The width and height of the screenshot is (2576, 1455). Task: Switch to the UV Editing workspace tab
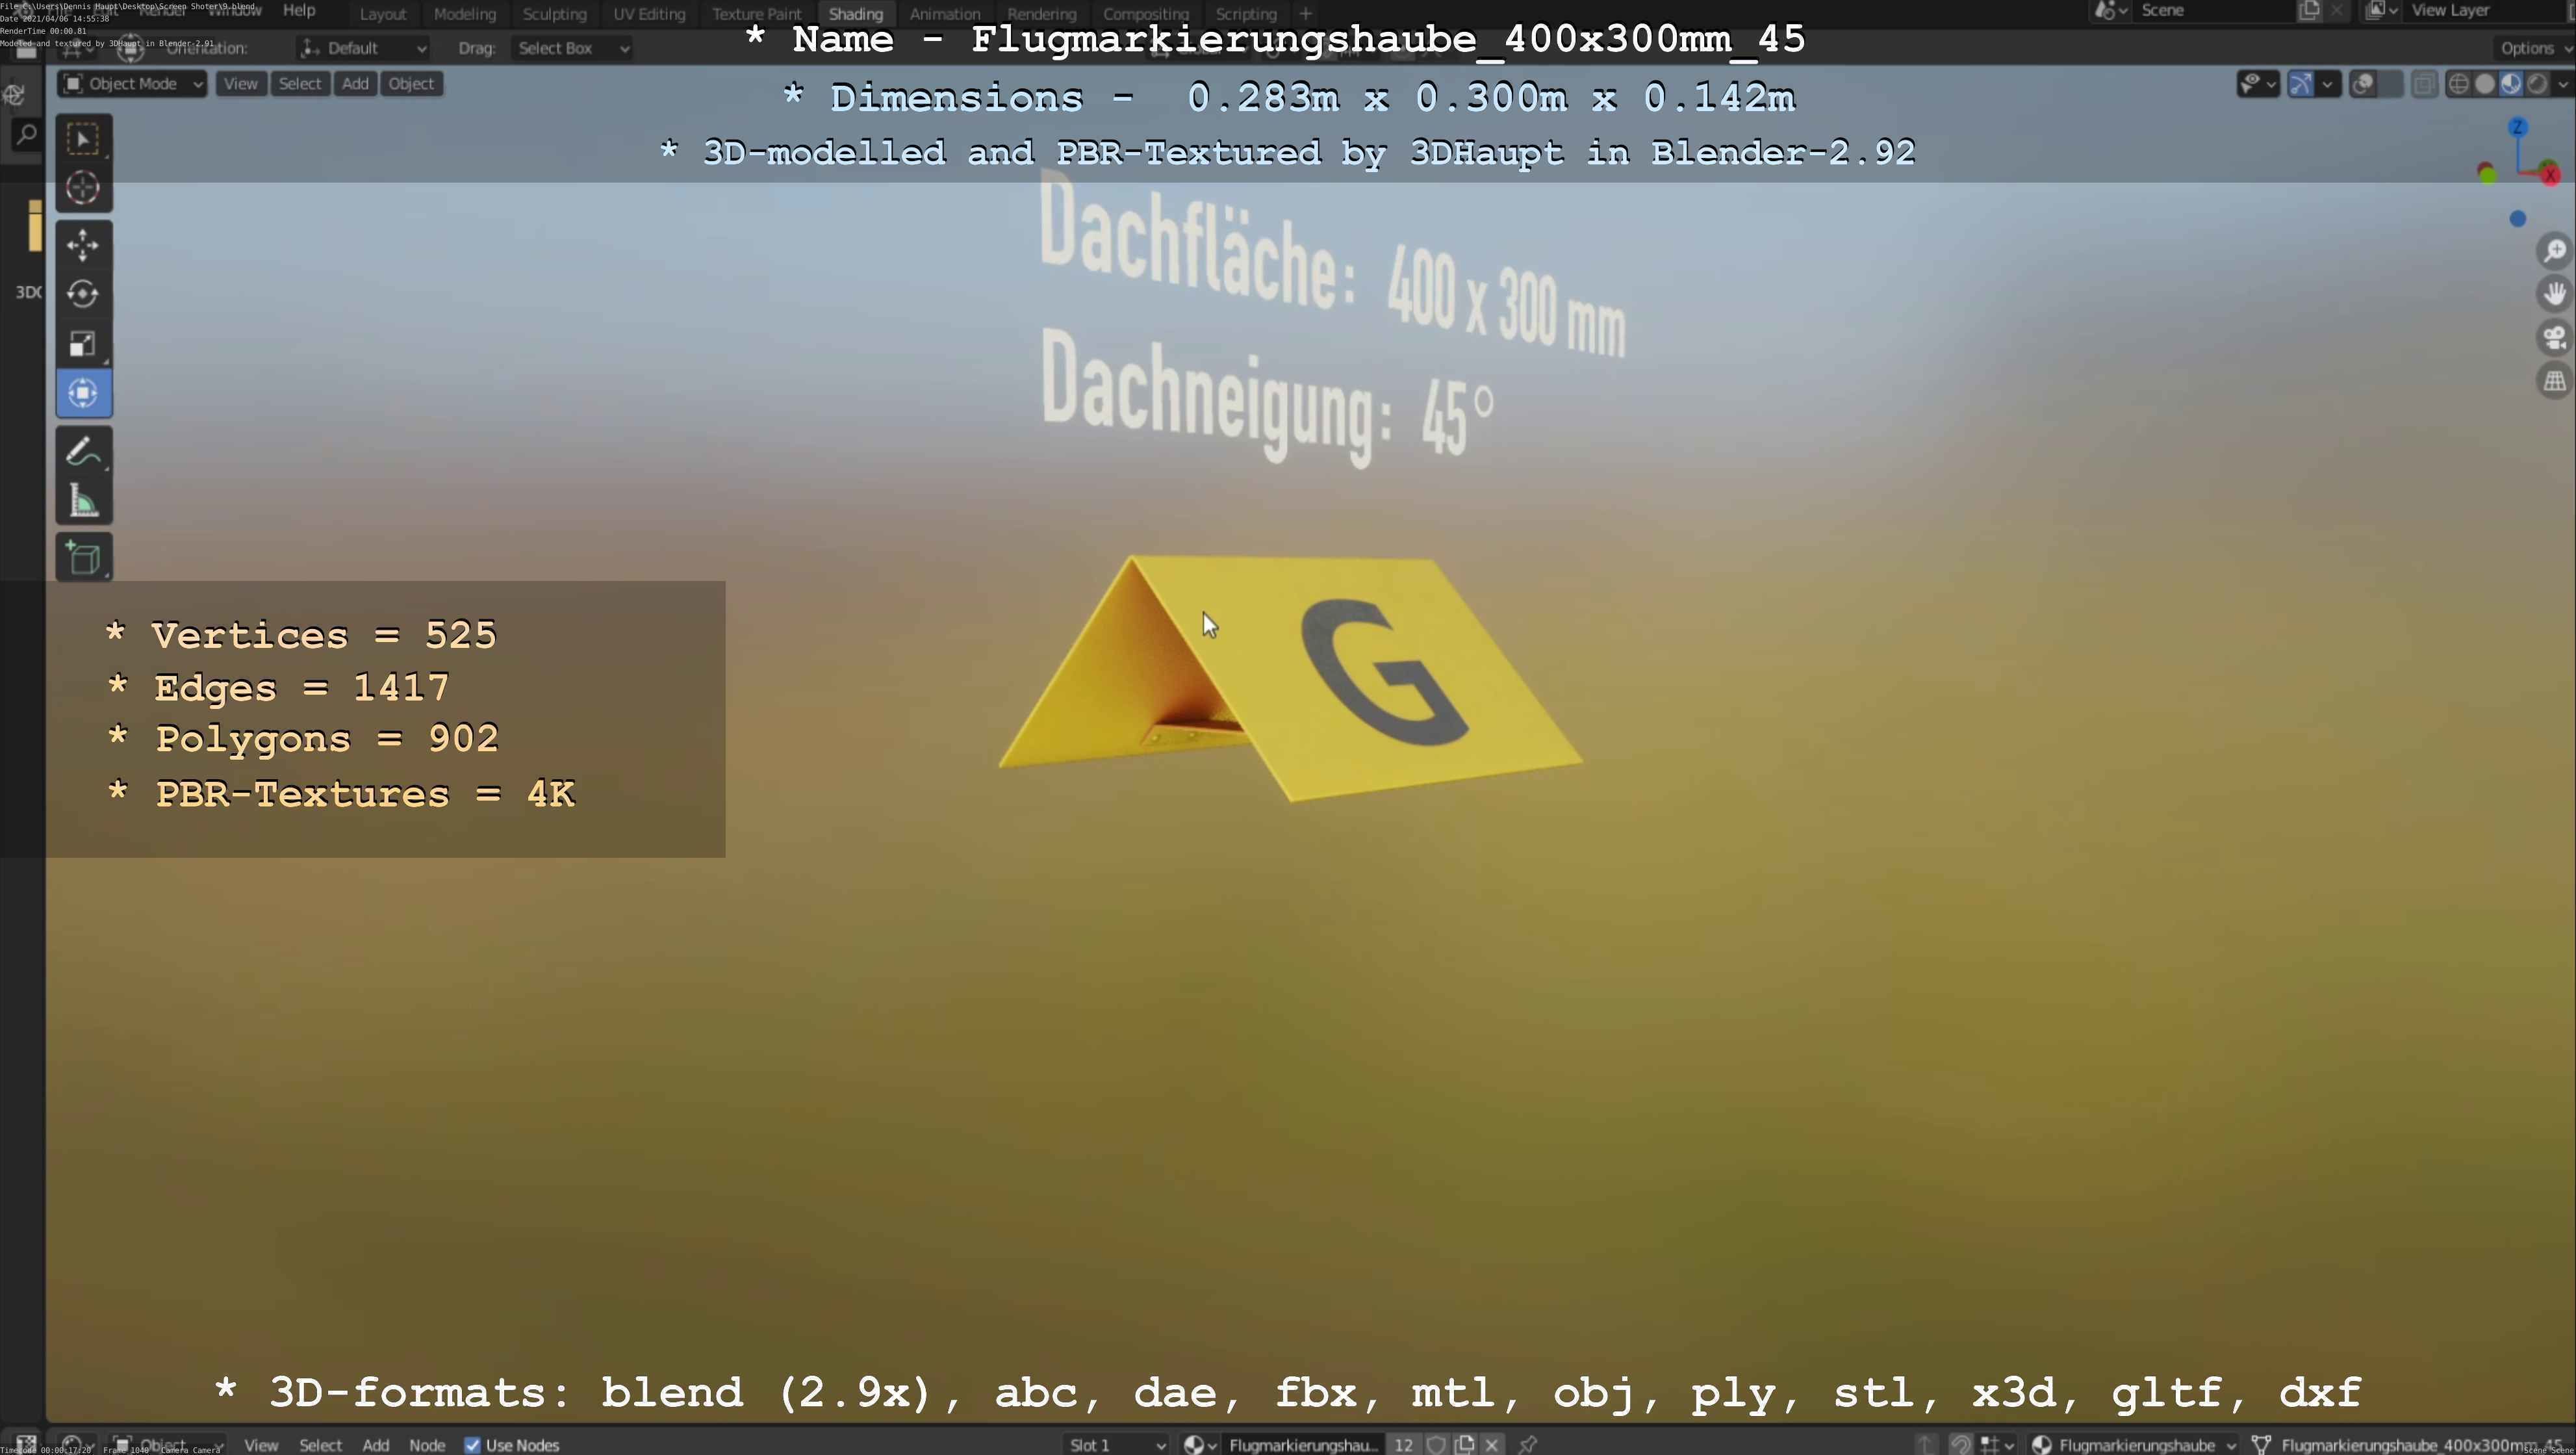click(x=649, y=14)
